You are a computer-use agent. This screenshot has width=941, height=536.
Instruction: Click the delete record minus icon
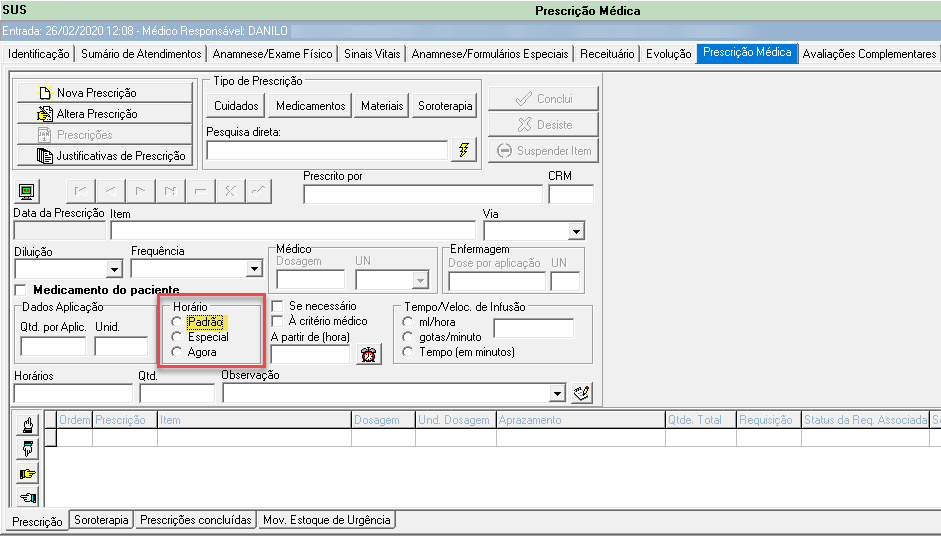(200, 191)
